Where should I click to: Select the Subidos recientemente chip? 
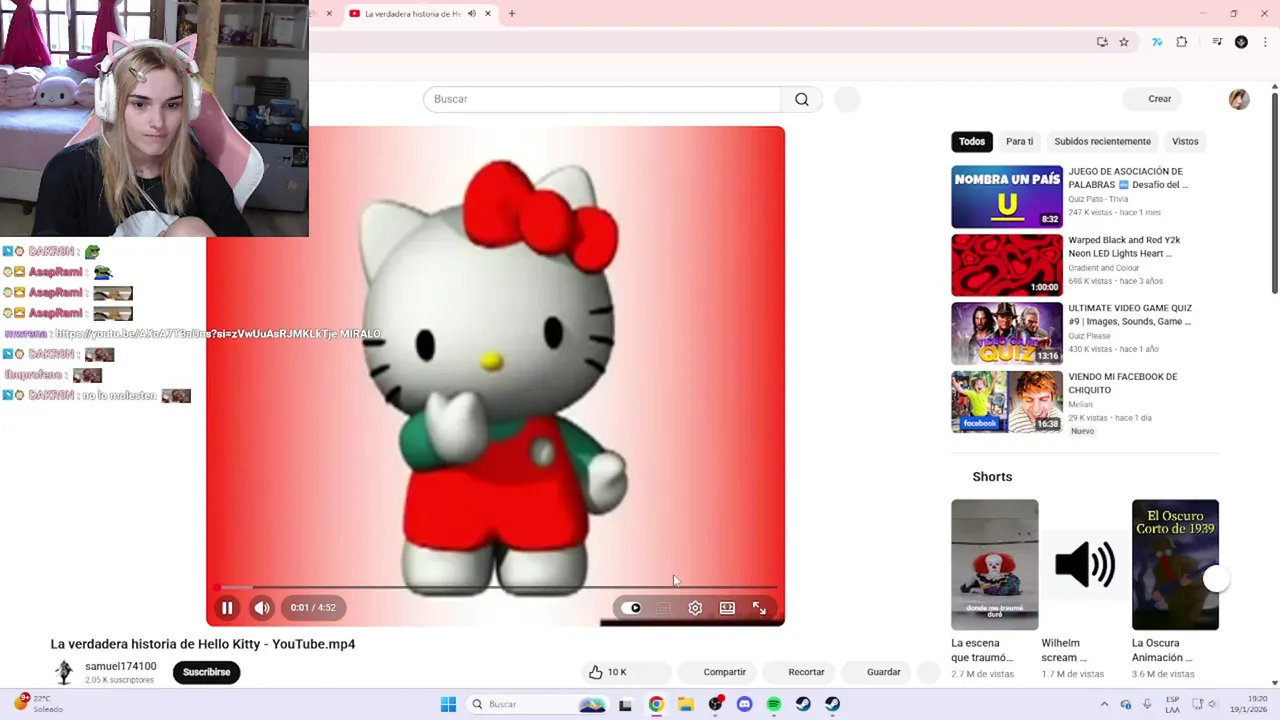pyautogui.click(x=1102, y=141)
